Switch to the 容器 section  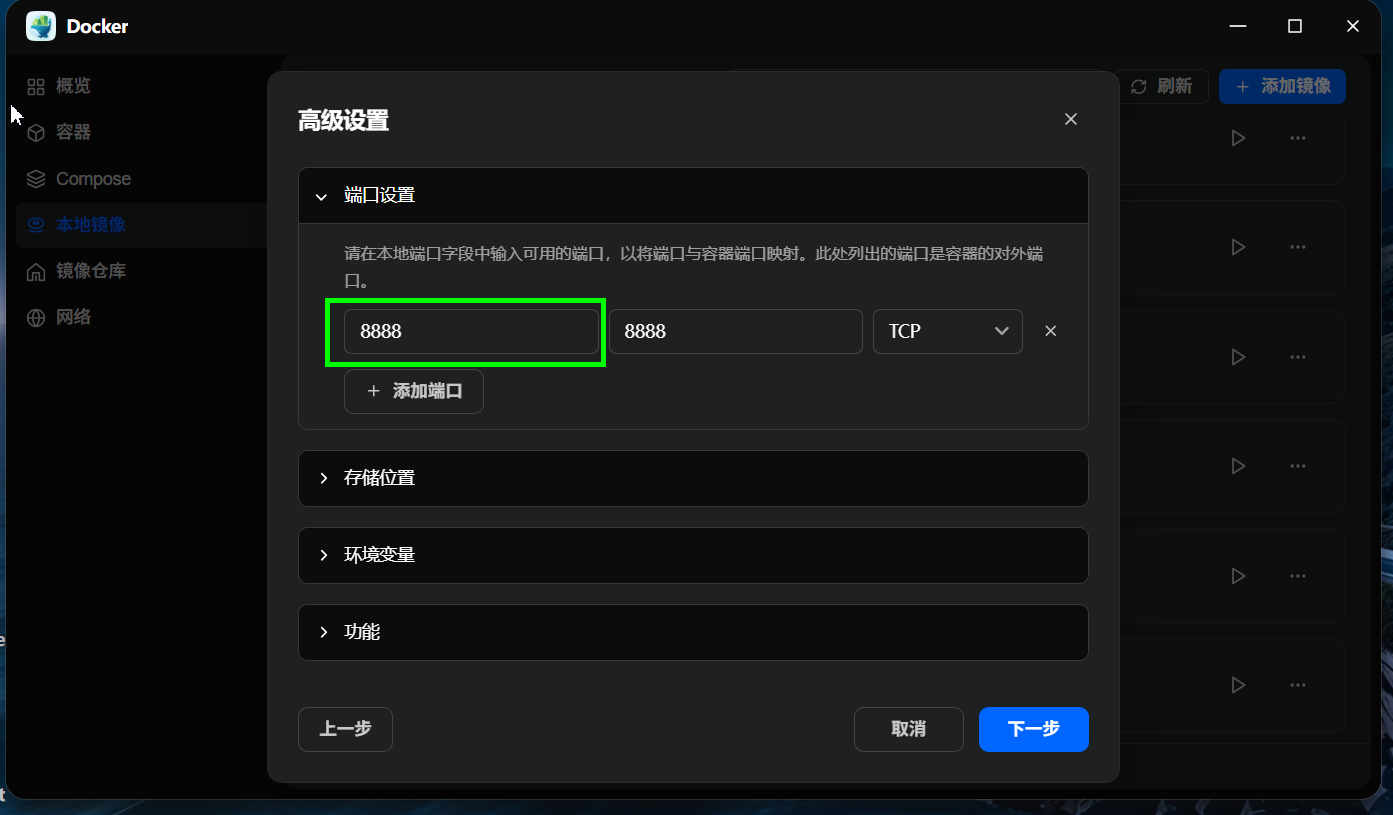[x=35, y=132]
